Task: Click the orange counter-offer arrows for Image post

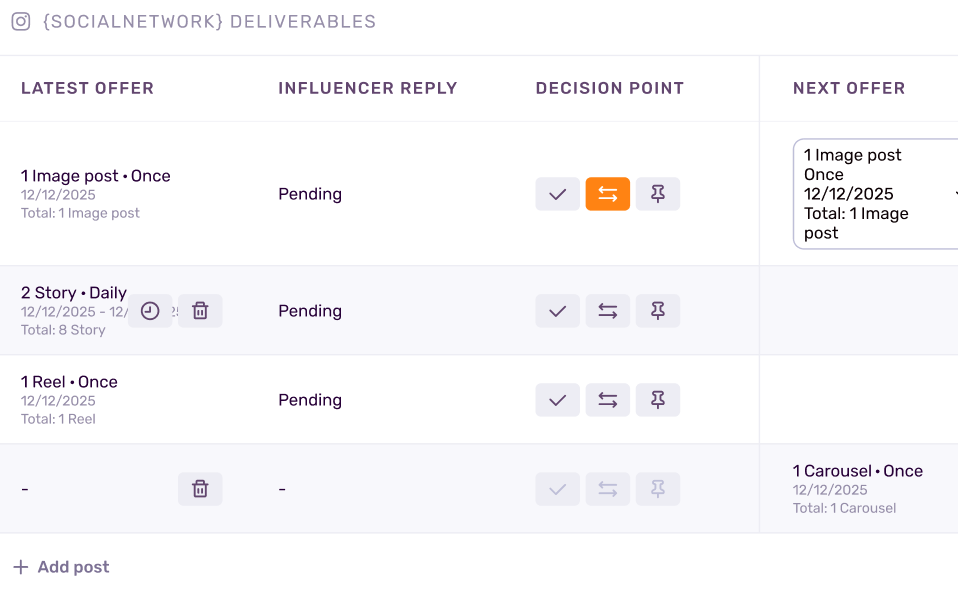Action: 608,194
